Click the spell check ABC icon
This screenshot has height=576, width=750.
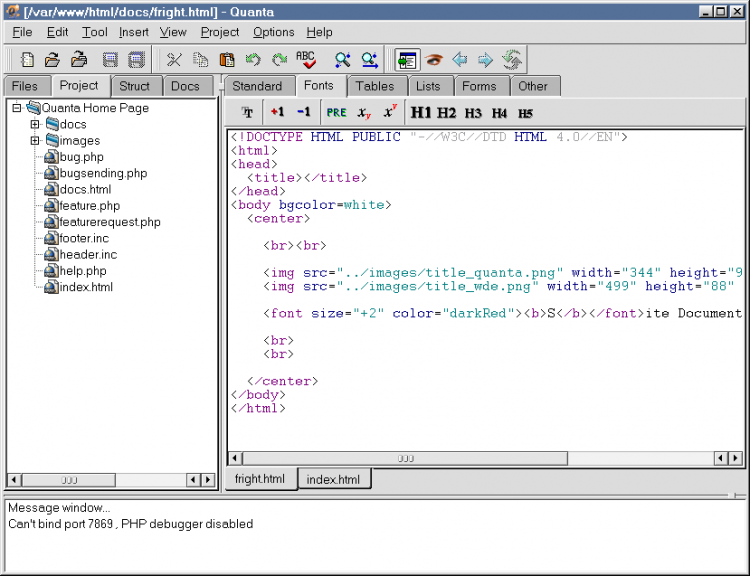[x=306, y=60]
